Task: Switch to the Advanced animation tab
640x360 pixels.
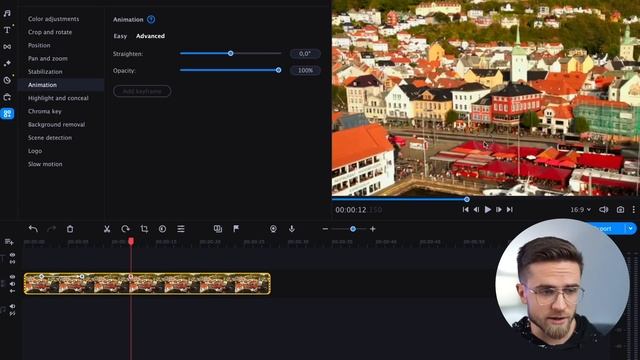Action: (x=150, y=36)
